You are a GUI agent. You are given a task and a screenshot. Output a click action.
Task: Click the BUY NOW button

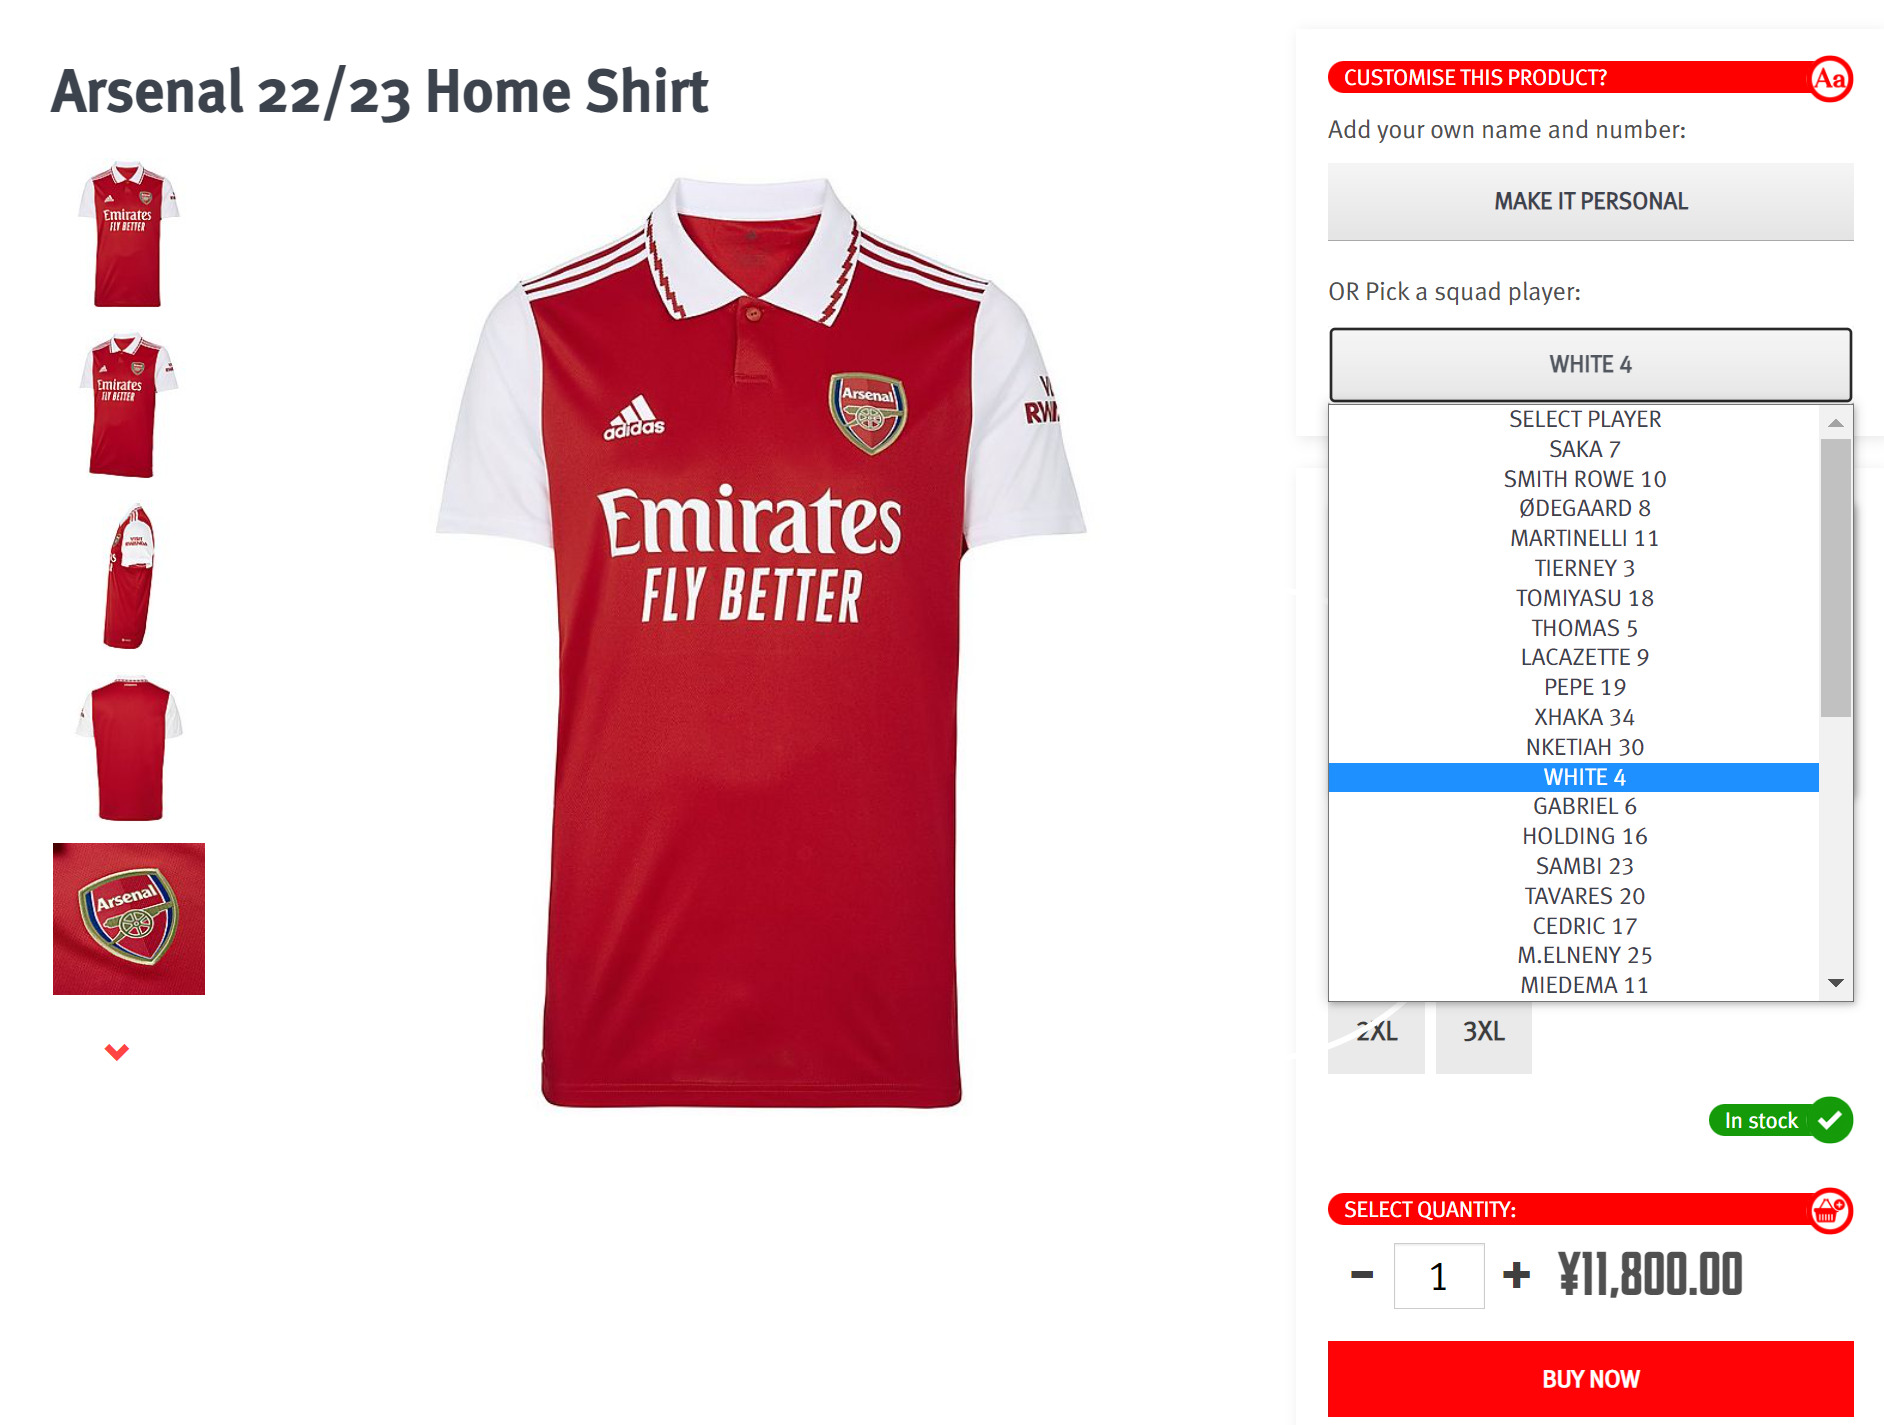(x=1590, y=1378)
